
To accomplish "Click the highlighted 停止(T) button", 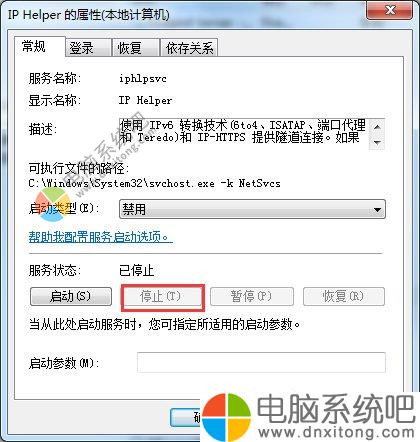I will (x=162, y=296).
